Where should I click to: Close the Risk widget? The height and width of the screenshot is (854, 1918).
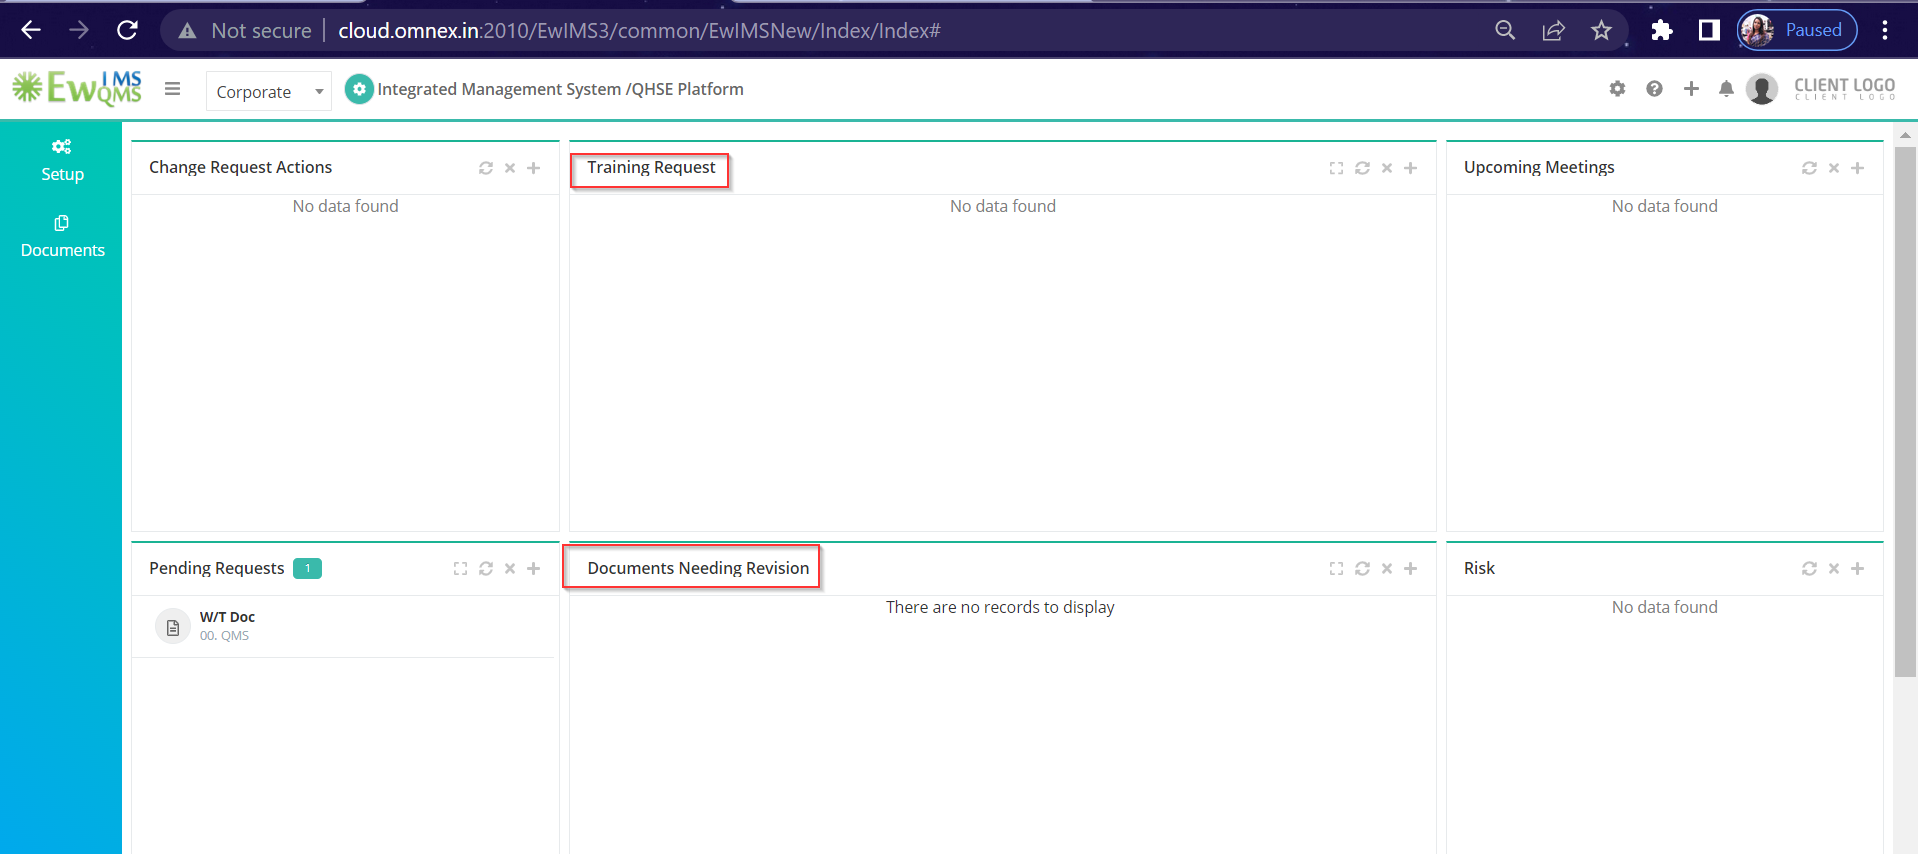pos(1834,569)
